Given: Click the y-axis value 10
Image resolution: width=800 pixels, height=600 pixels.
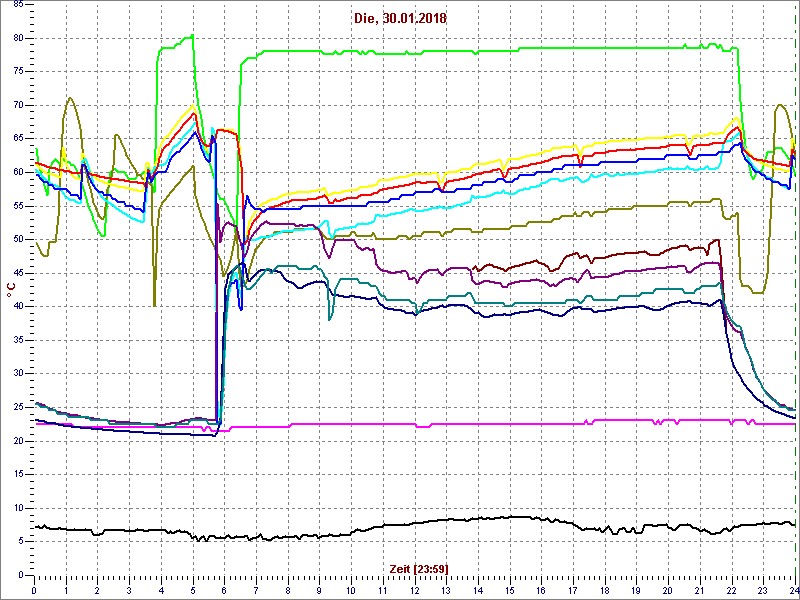Looking at the screenshot, I should tap(18, 508).
